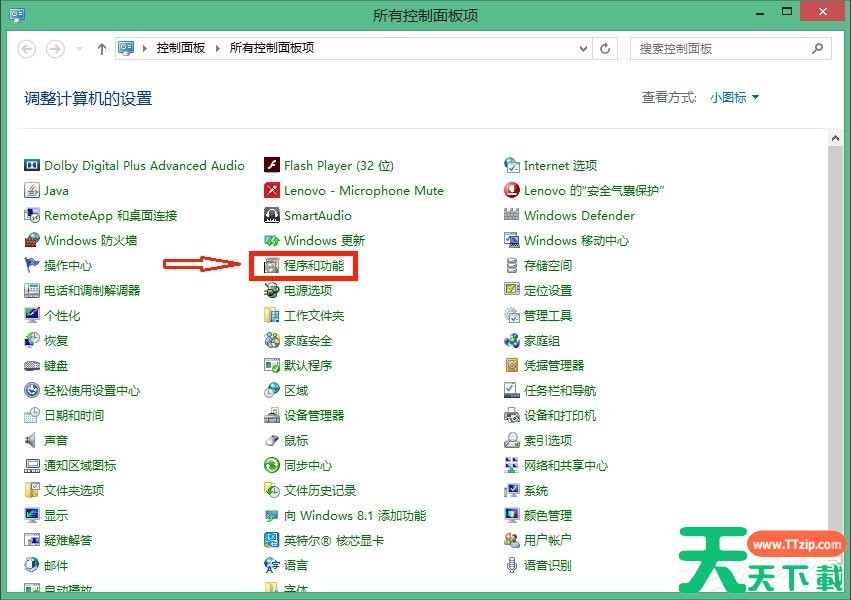Select 所有控制面板项 in the address breadcrumb

point(272,48)
